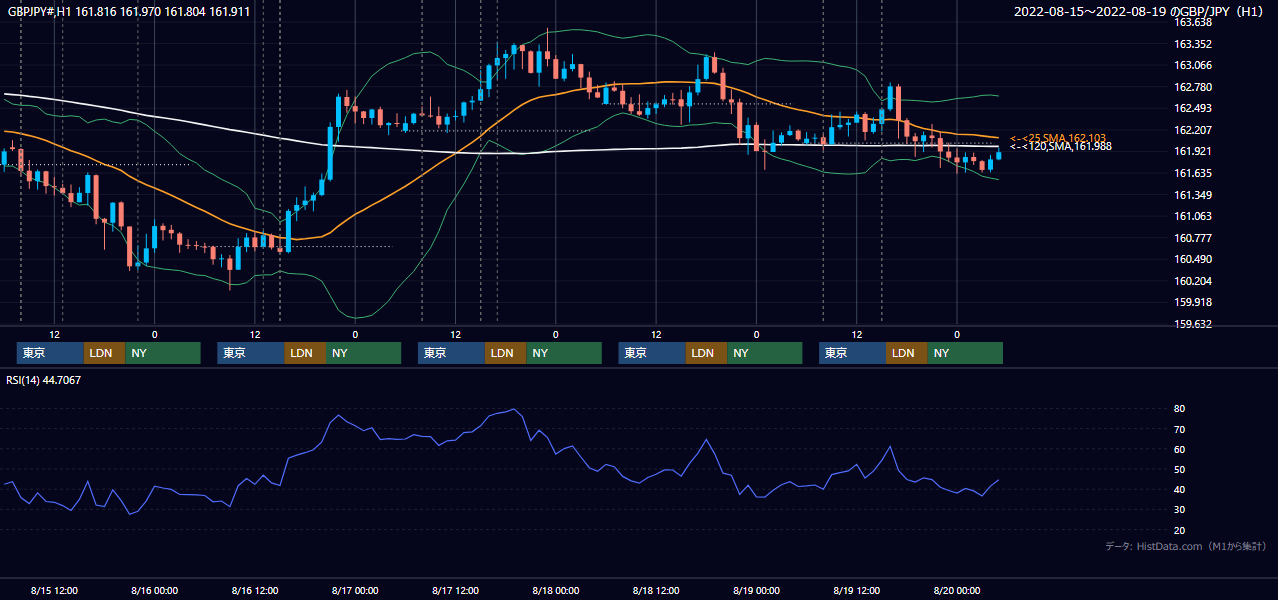The image size is (1278, 600).
Task: Click price axis value 161.635
Action: tap(1192, 173)
